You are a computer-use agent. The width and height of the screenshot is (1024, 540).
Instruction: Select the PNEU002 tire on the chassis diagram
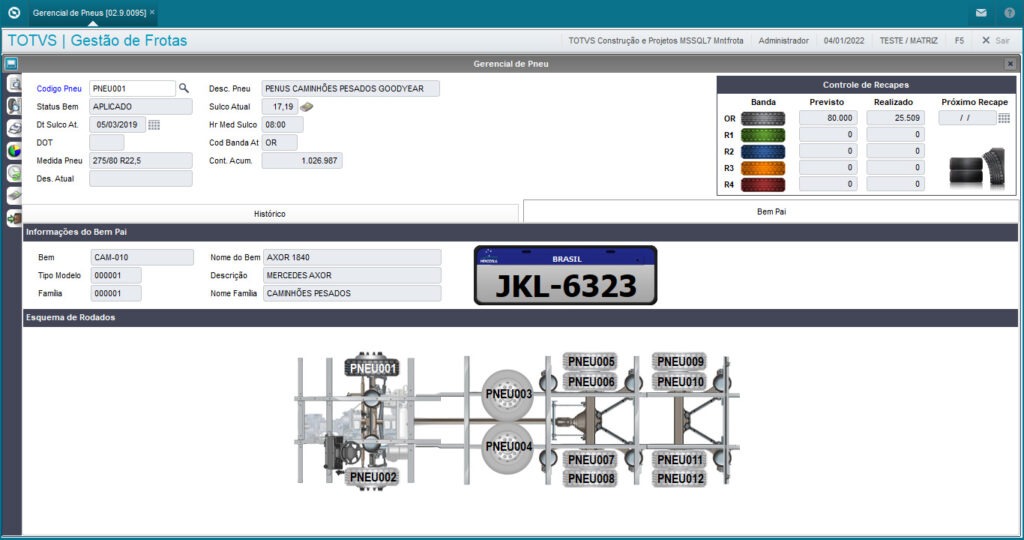tap(372, 477)
